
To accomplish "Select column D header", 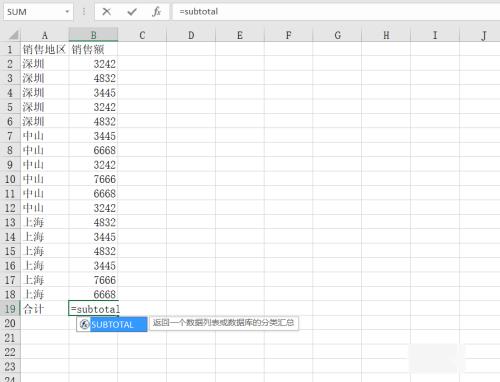I will (x=191, y=35).
